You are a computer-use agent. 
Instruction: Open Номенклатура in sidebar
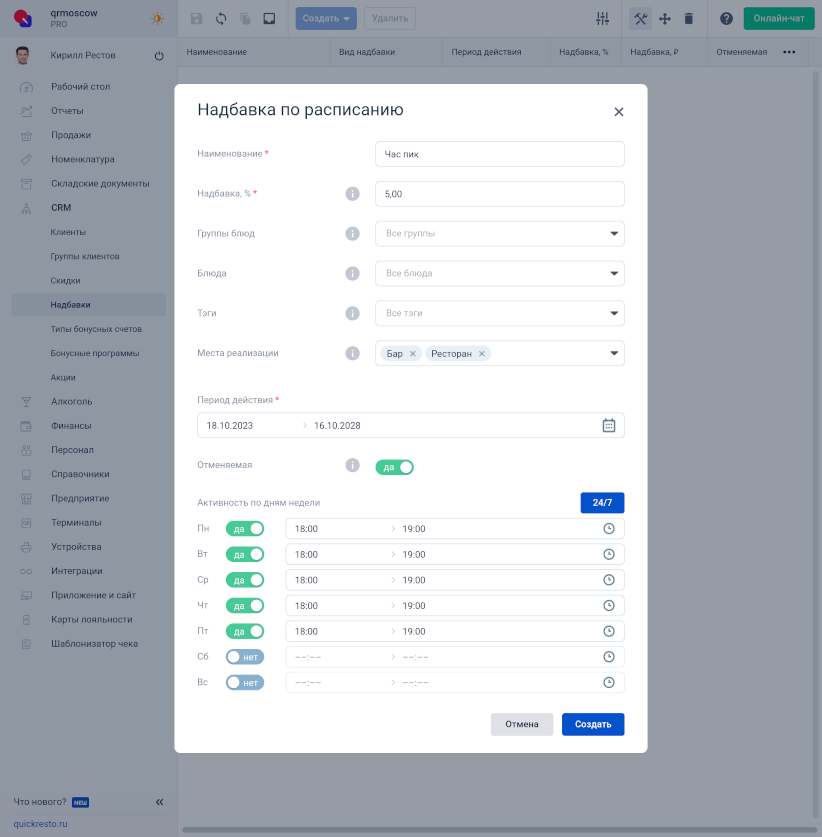pos(83,159)
